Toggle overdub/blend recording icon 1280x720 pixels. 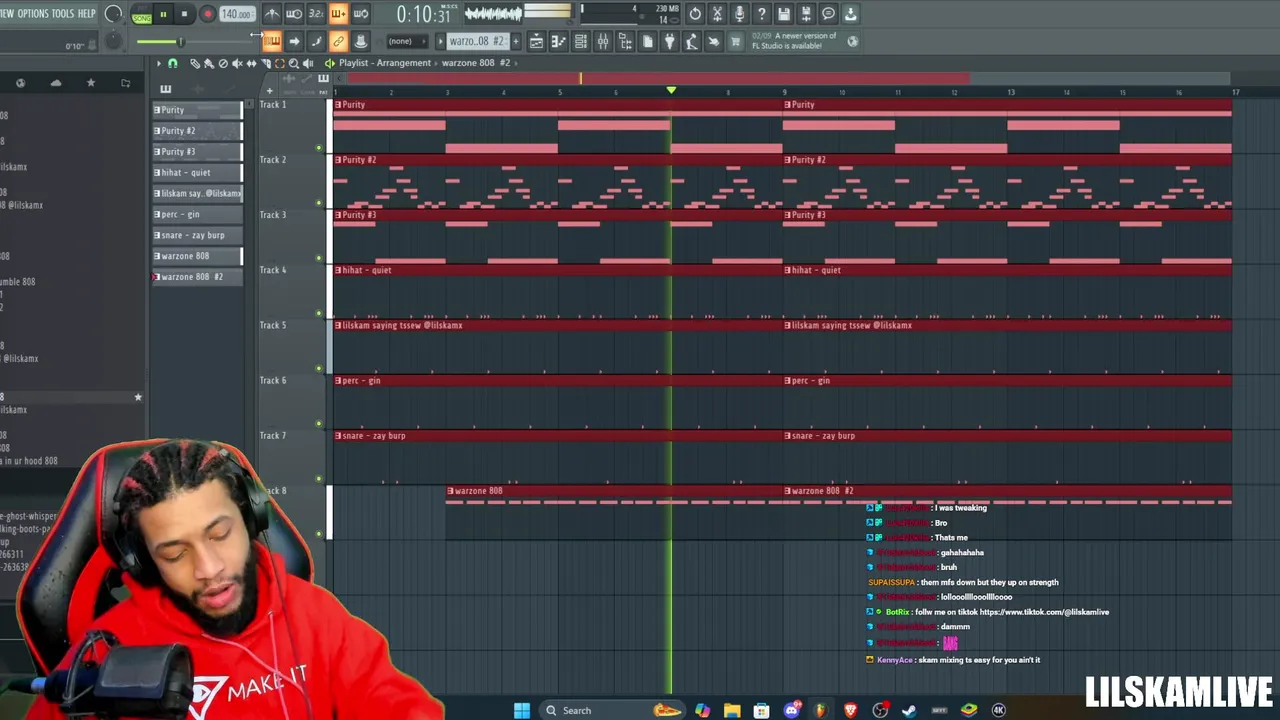(338, 14)
